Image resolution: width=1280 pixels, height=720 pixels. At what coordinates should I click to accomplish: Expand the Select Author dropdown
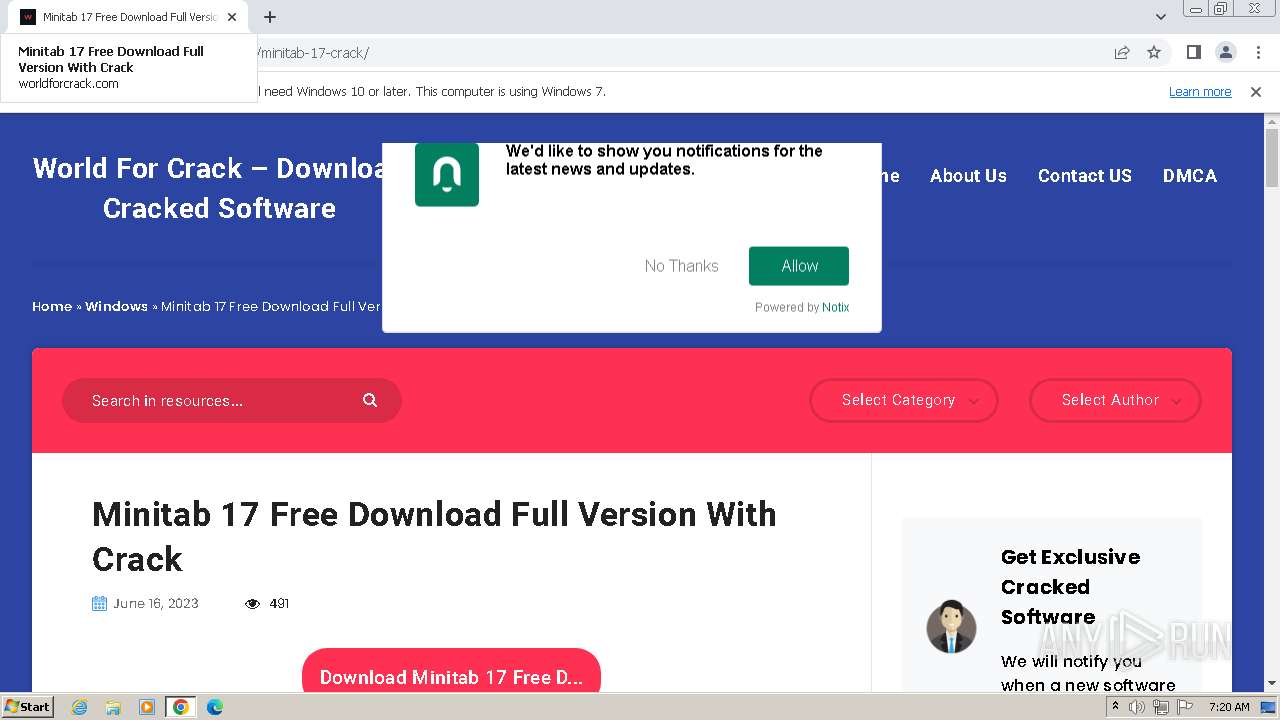[1115, 400]
